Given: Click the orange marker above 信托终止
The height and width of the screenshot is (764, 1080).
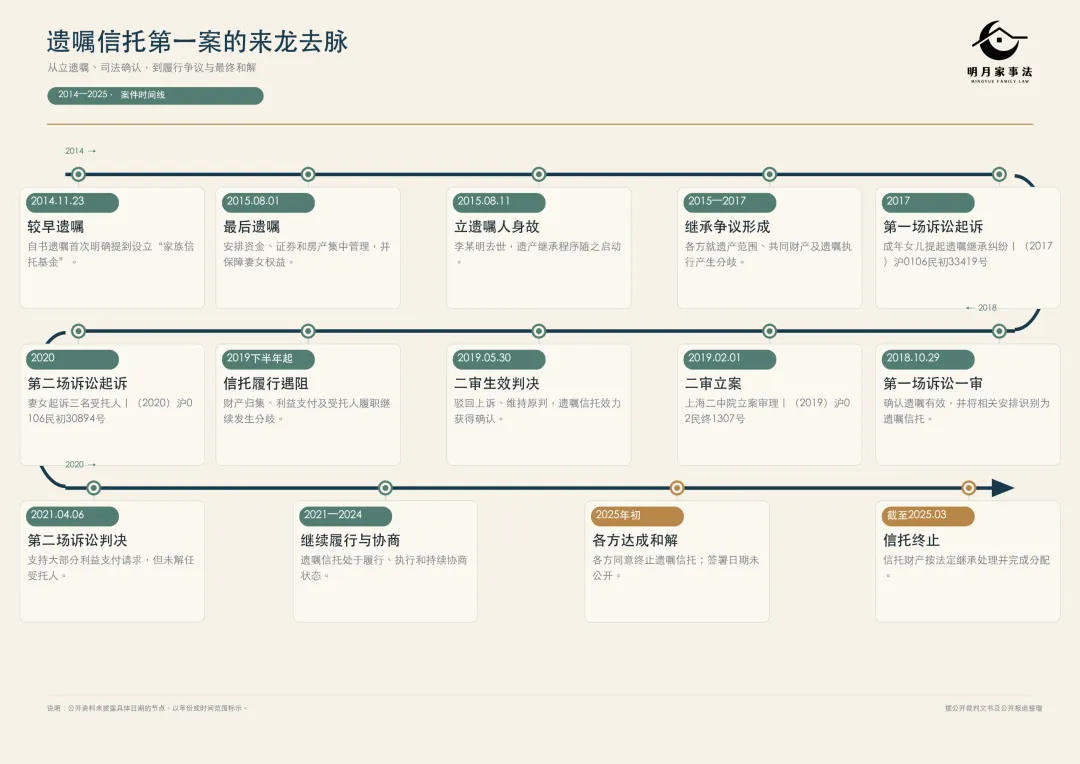Looking at the screenshot, I should point(968,488).
